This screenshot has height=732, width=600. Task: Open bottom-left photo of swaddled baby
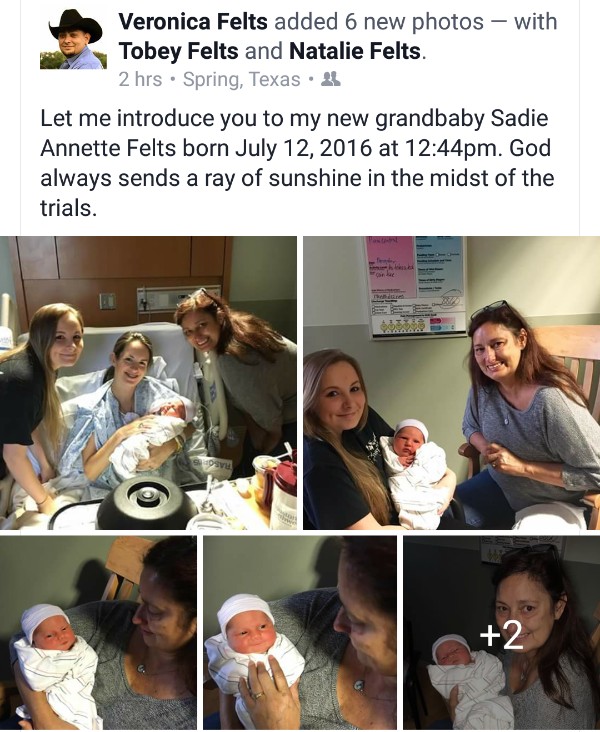click(x=98, y=633)
